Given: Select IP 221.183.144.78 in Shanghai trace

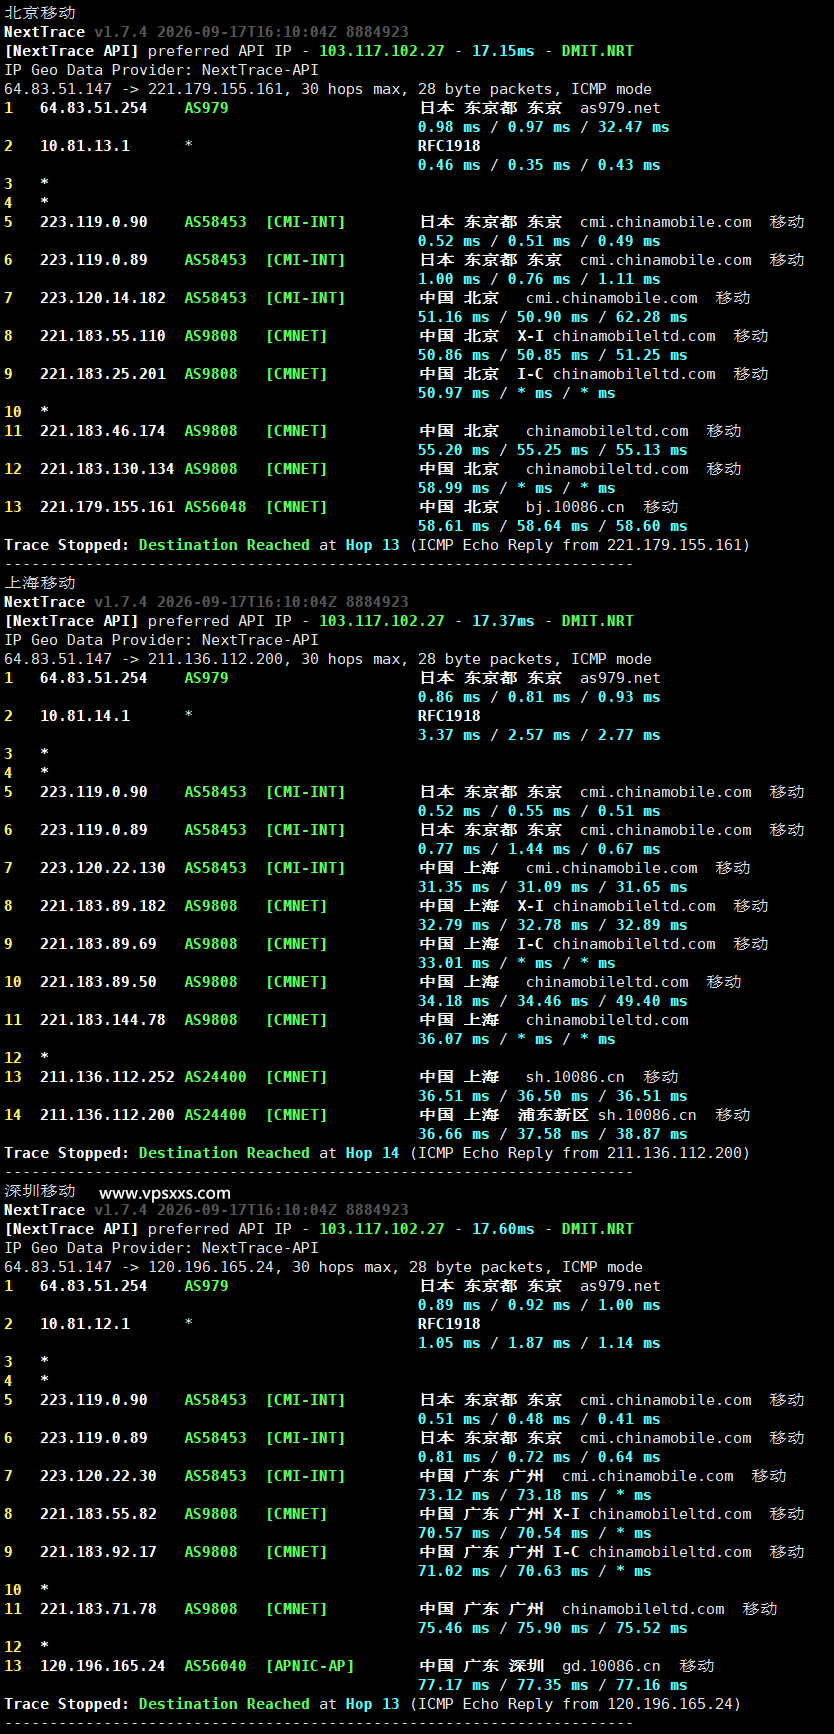Looking at the screenshot, I should (103, 1020).
